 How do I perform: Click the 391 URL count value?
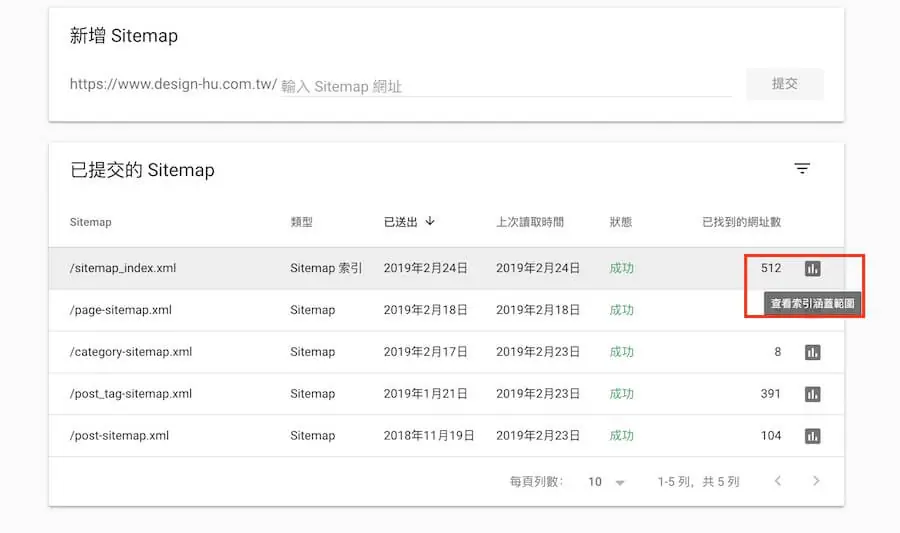click(x=770, y=394)
